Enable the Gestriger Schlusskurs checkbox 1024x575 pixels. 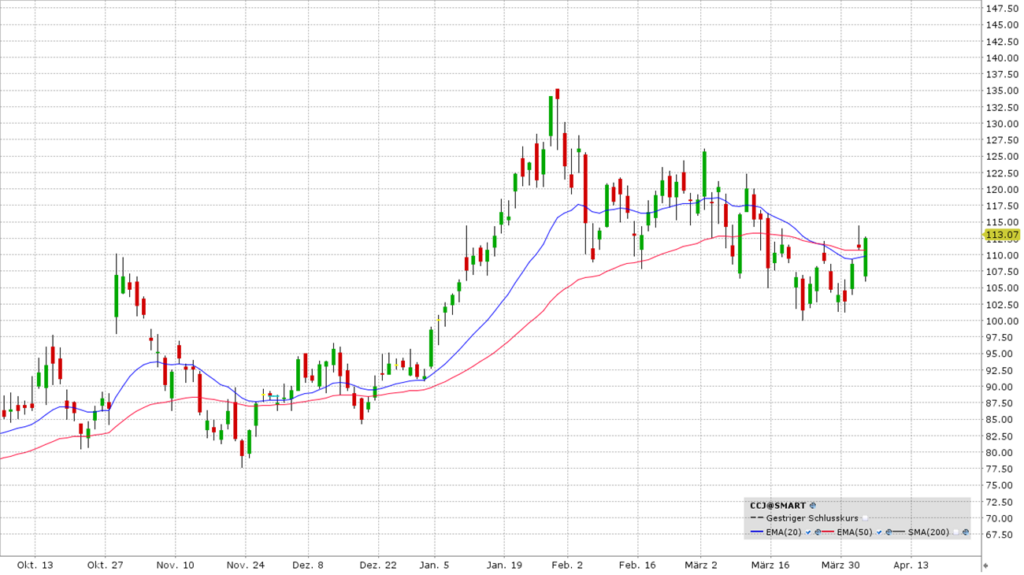pyautogui.click(x=865, y=518)
